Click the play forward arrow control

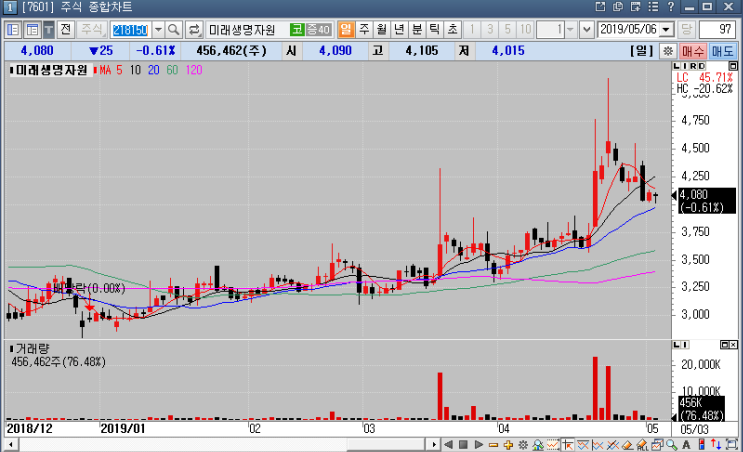point(479,445)
